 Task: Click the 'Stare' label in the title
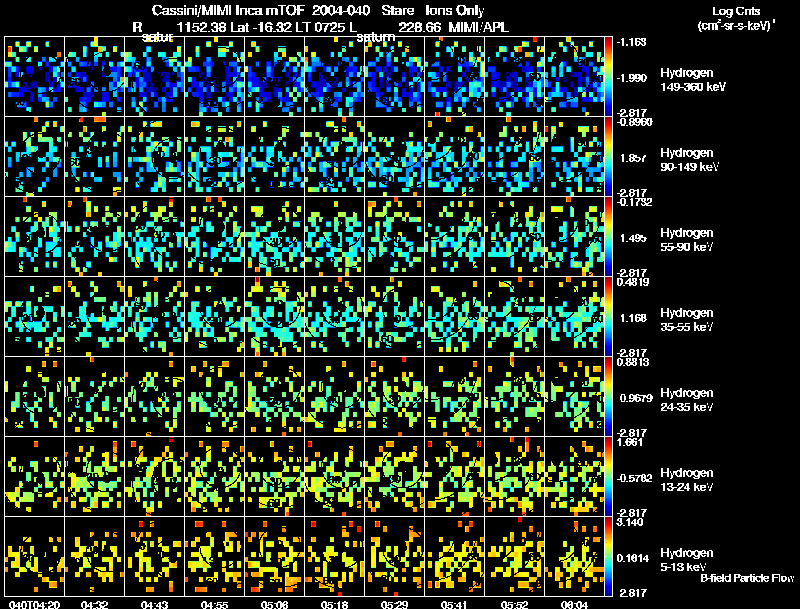pyautogui.click(x=397, y=11)
